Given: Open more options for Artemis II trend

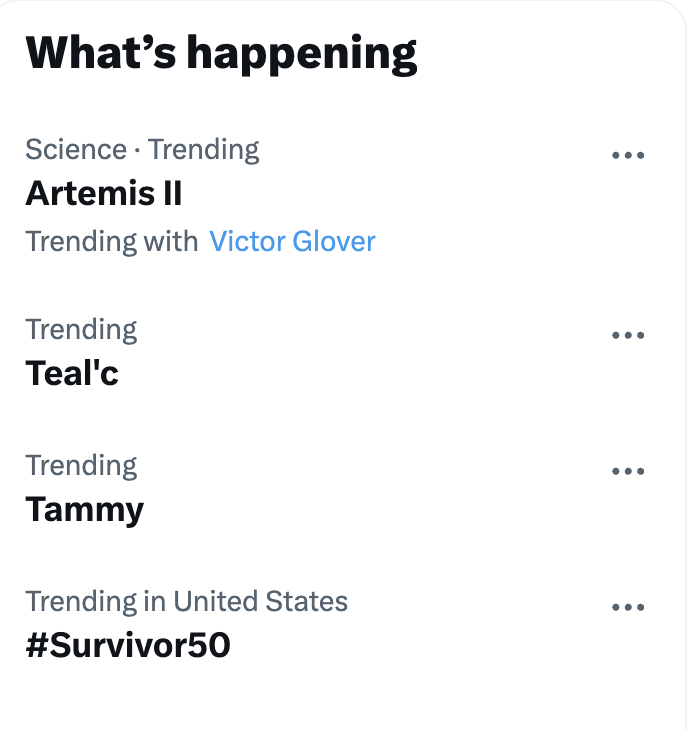Looking at the screenshot, I should click(627, 155).
